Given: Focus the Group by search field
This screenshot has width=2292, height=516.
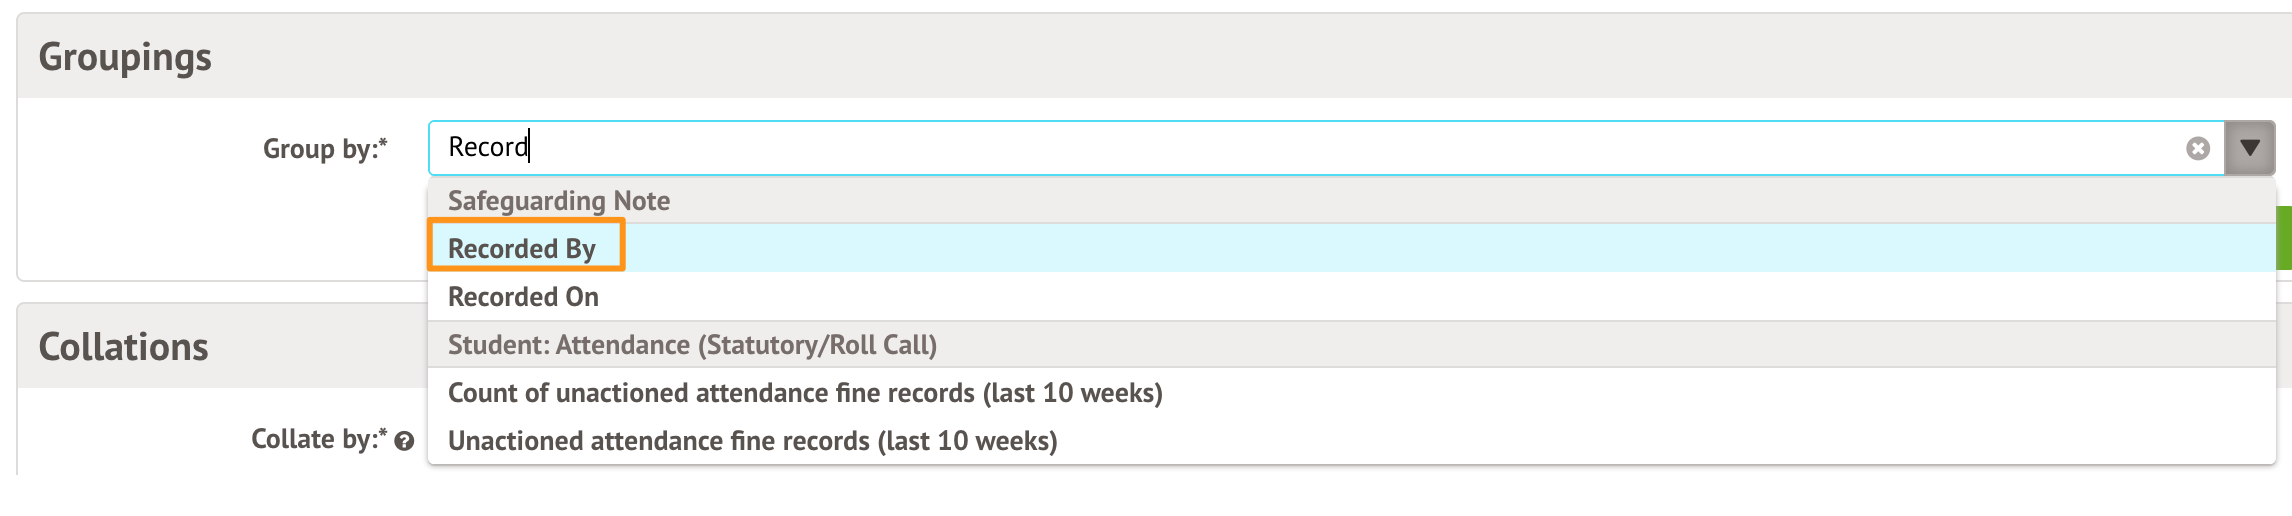Looking at the screenshot, I should pos(1300,148).
